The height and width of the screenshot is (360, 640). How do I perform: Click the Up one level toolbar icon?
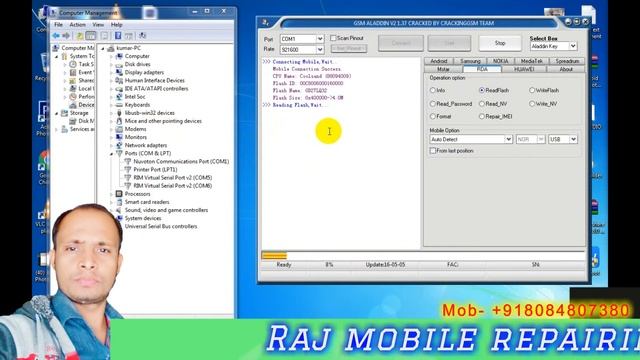pyautogui.click(x=80, y=36)
